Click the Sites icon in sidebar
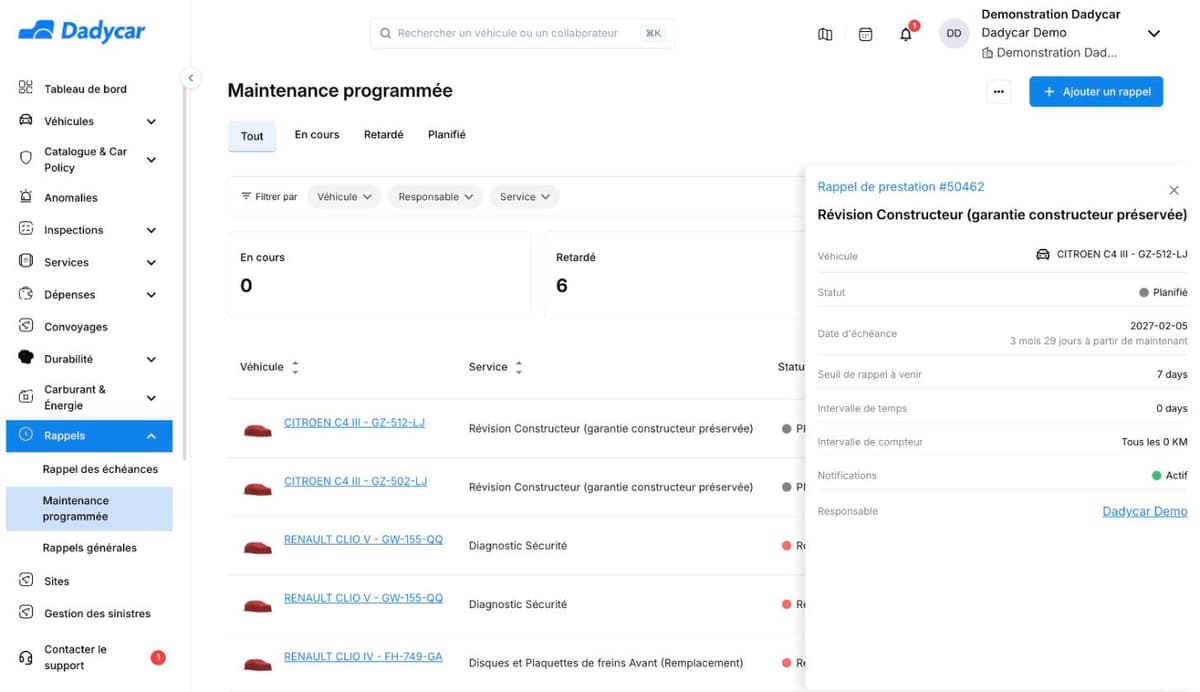 pos(26,580)
